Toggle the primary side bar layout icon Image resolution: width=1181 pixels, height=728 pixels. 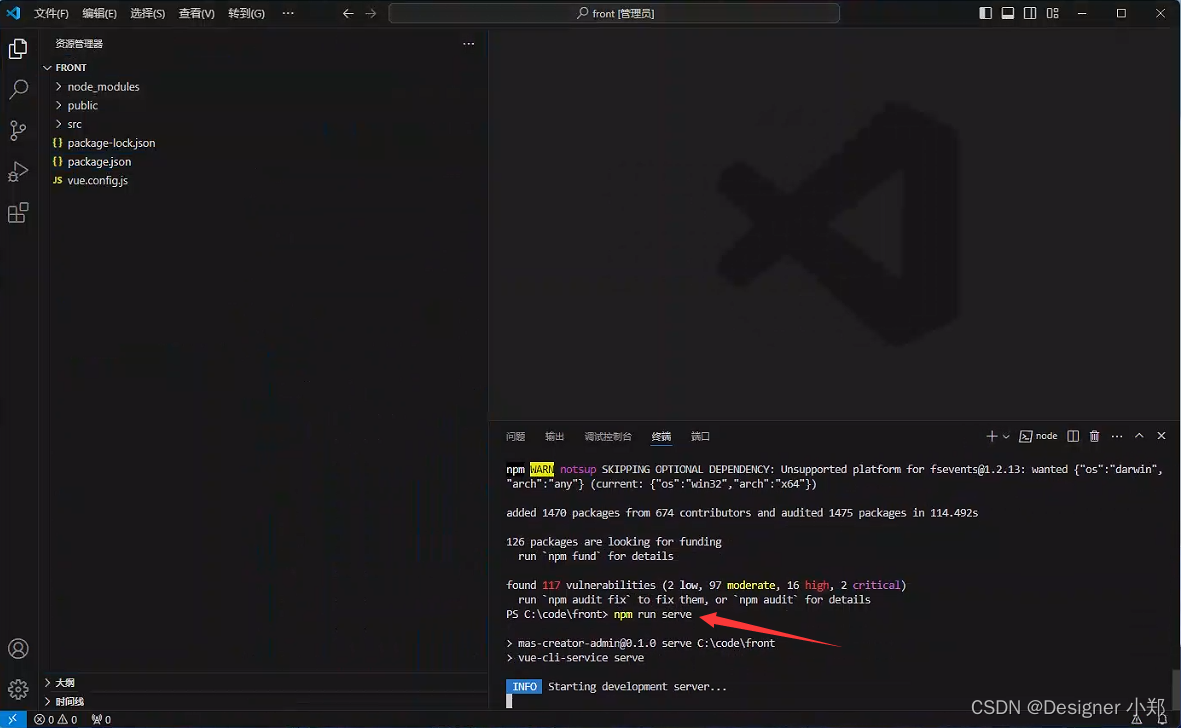tap(985, 13)
